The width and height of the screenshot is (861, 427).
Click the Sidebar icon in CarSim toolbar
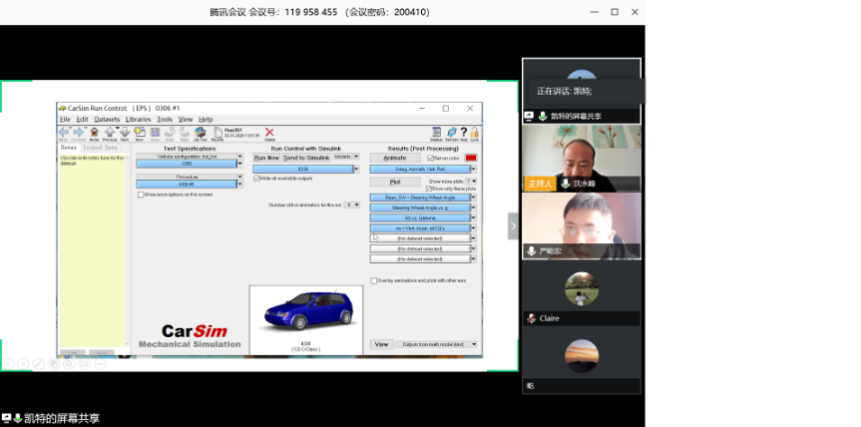pyautogui.click(x=436, y=132)
